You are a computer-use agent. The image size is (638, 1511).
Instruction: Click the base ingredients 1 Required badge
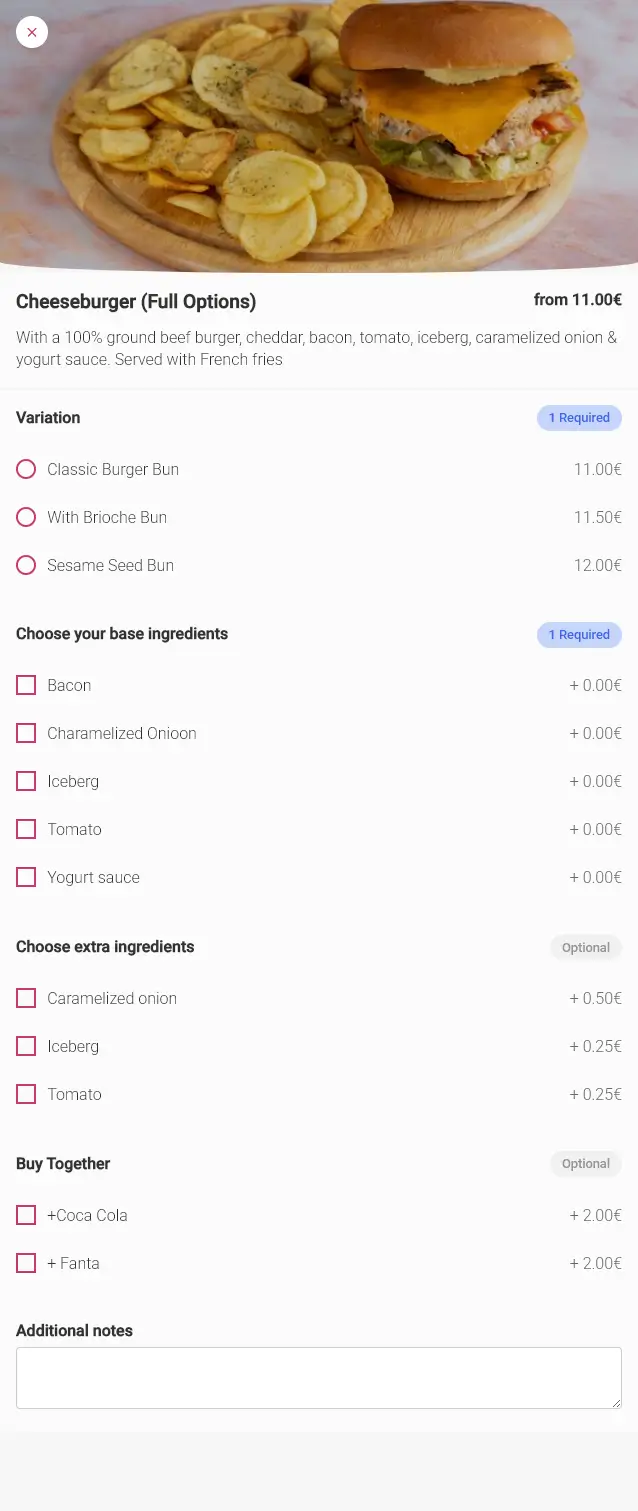pos(579,634)
